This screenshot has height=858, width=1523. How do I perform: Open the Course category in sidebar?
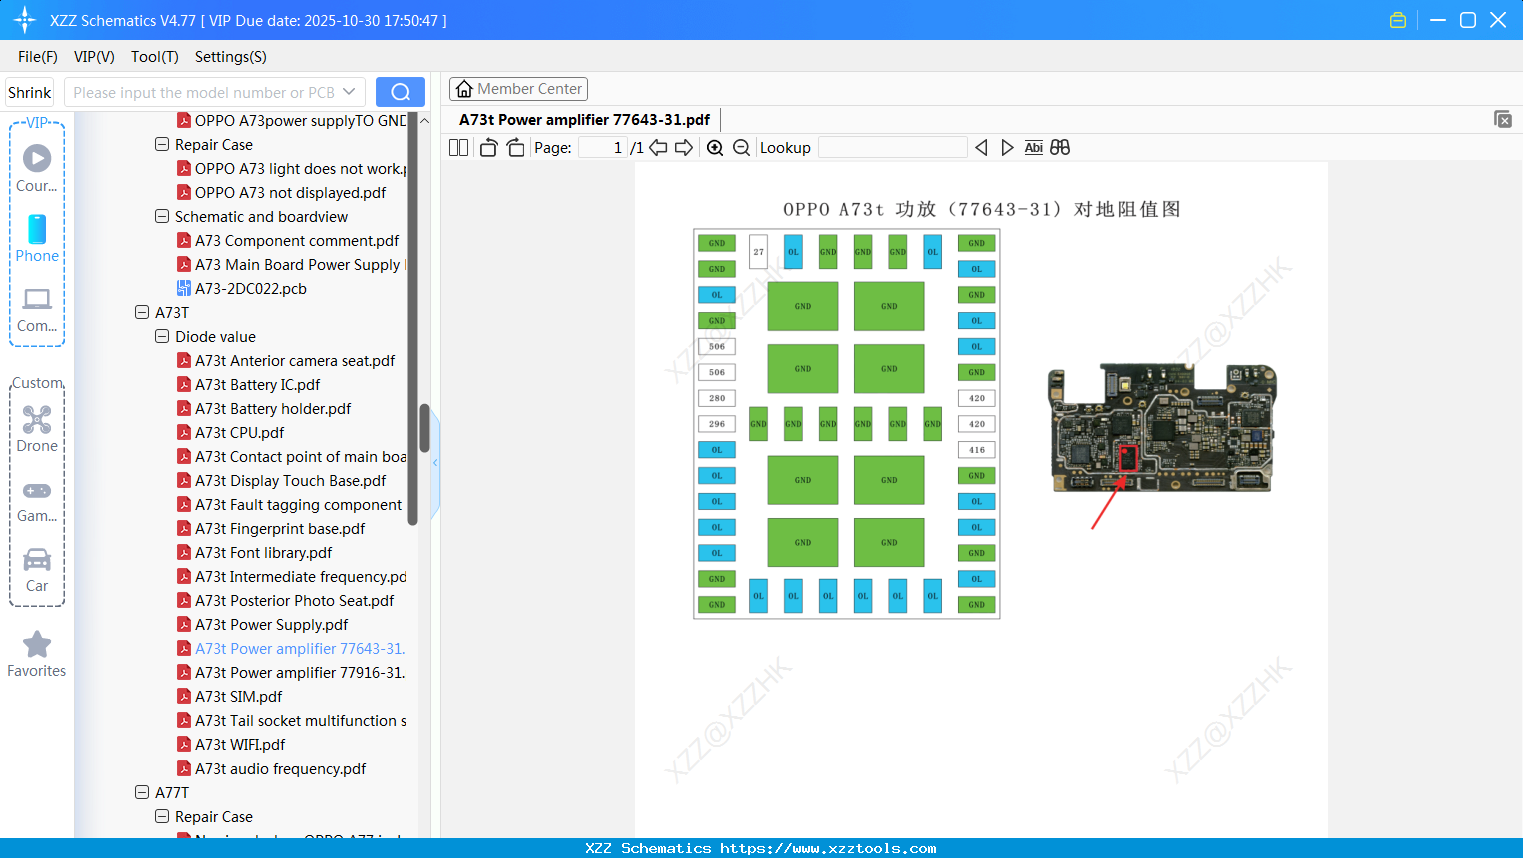(37, 168)
